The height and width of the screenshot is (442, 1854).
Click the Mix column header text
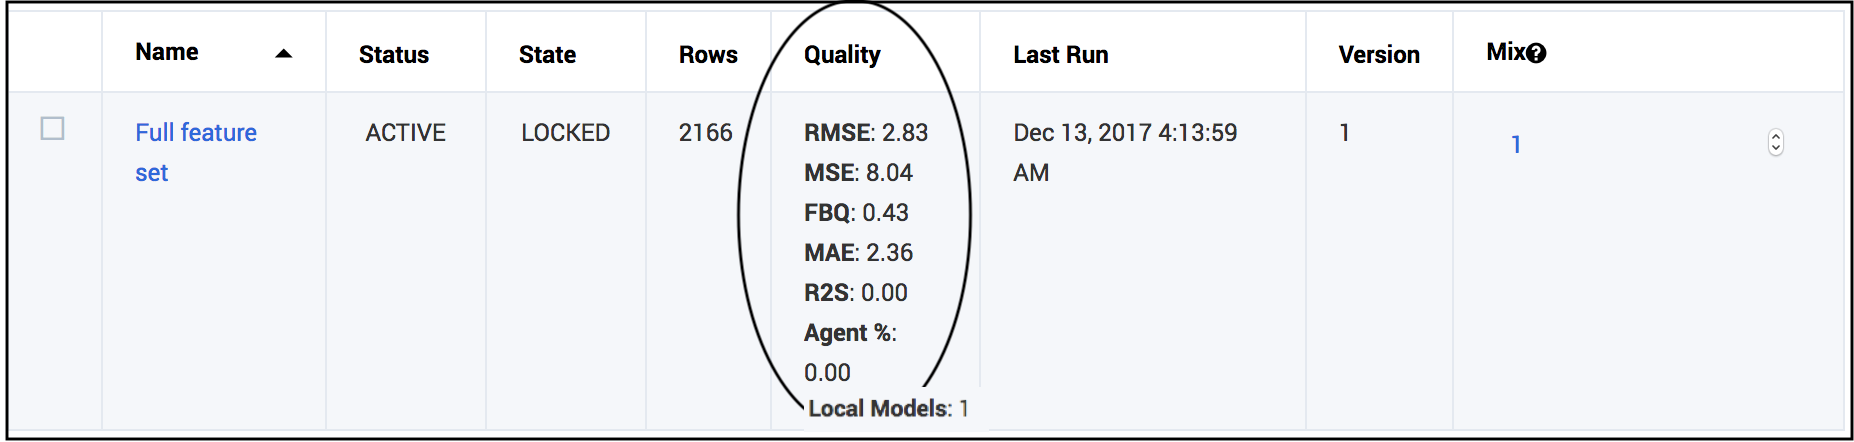pos(1506,53)
